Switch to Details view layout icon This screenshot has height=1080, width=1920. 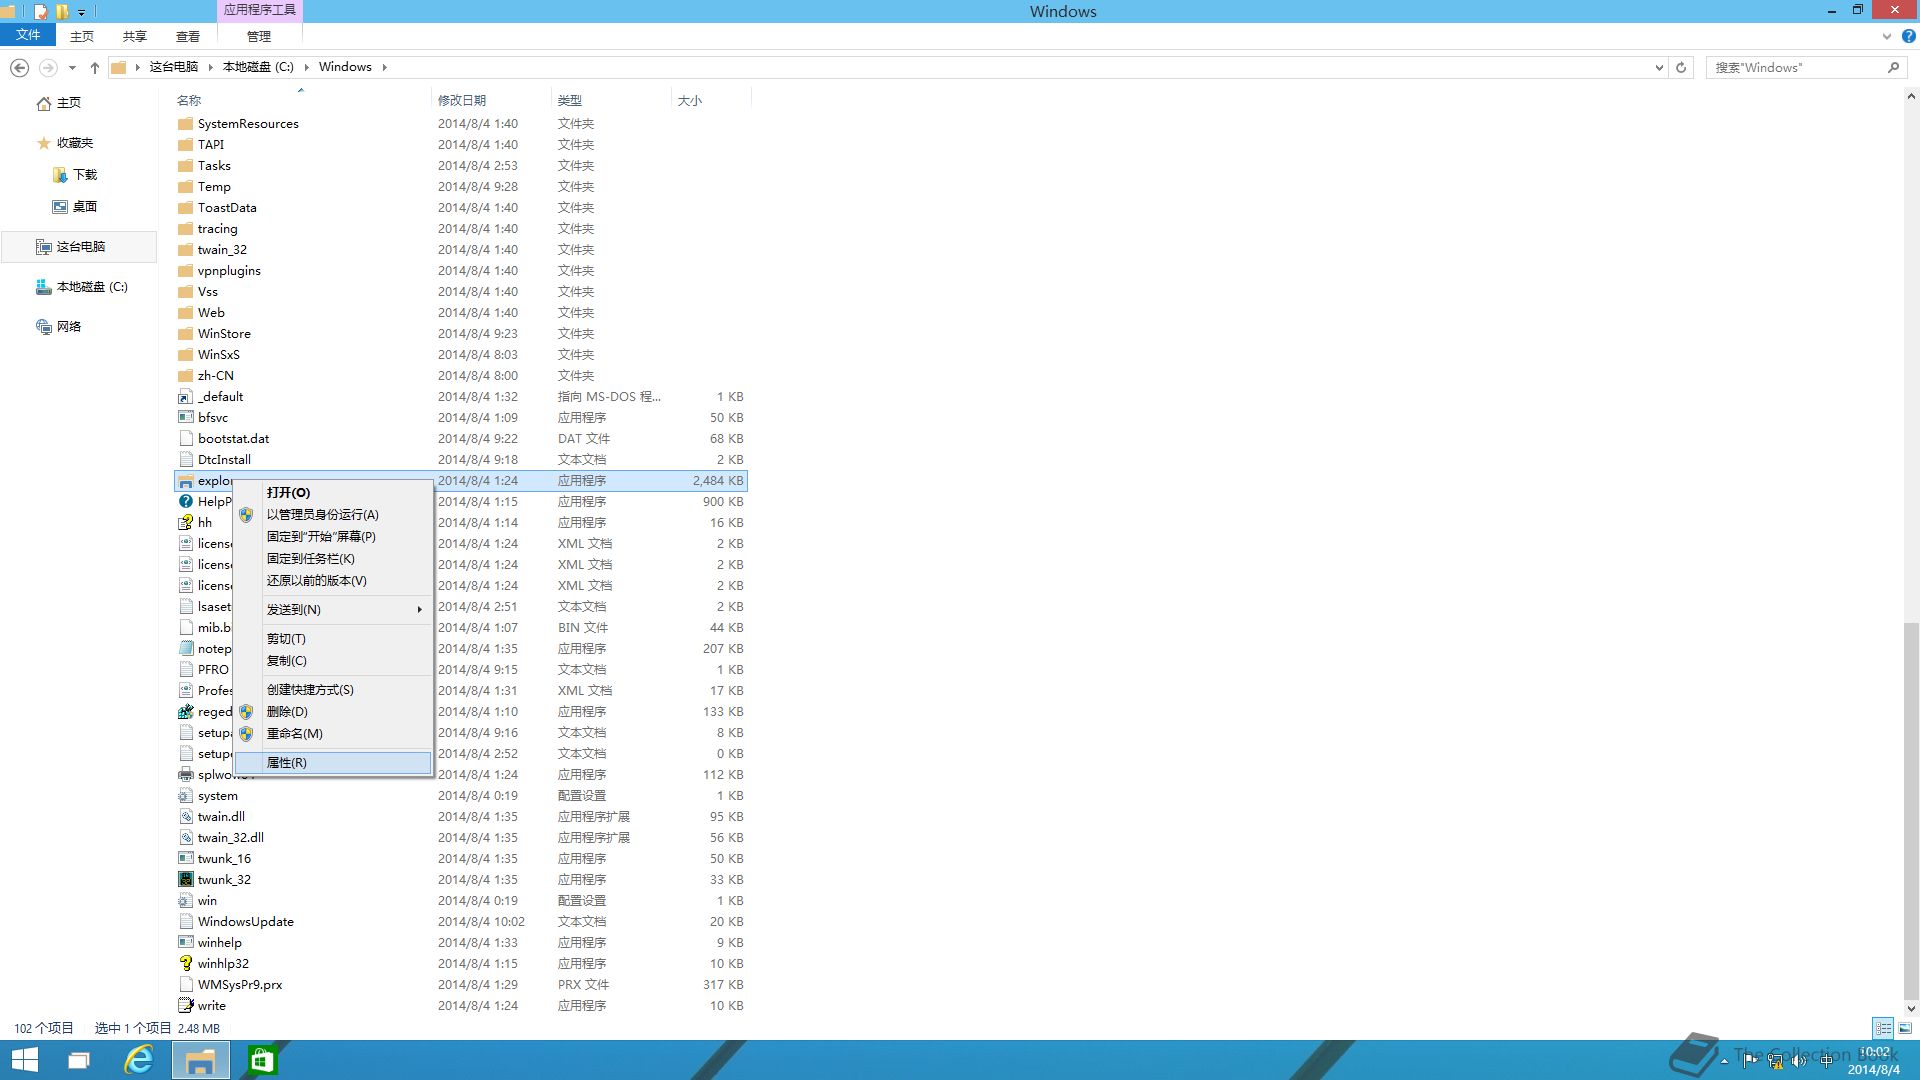point(1883,1028)
